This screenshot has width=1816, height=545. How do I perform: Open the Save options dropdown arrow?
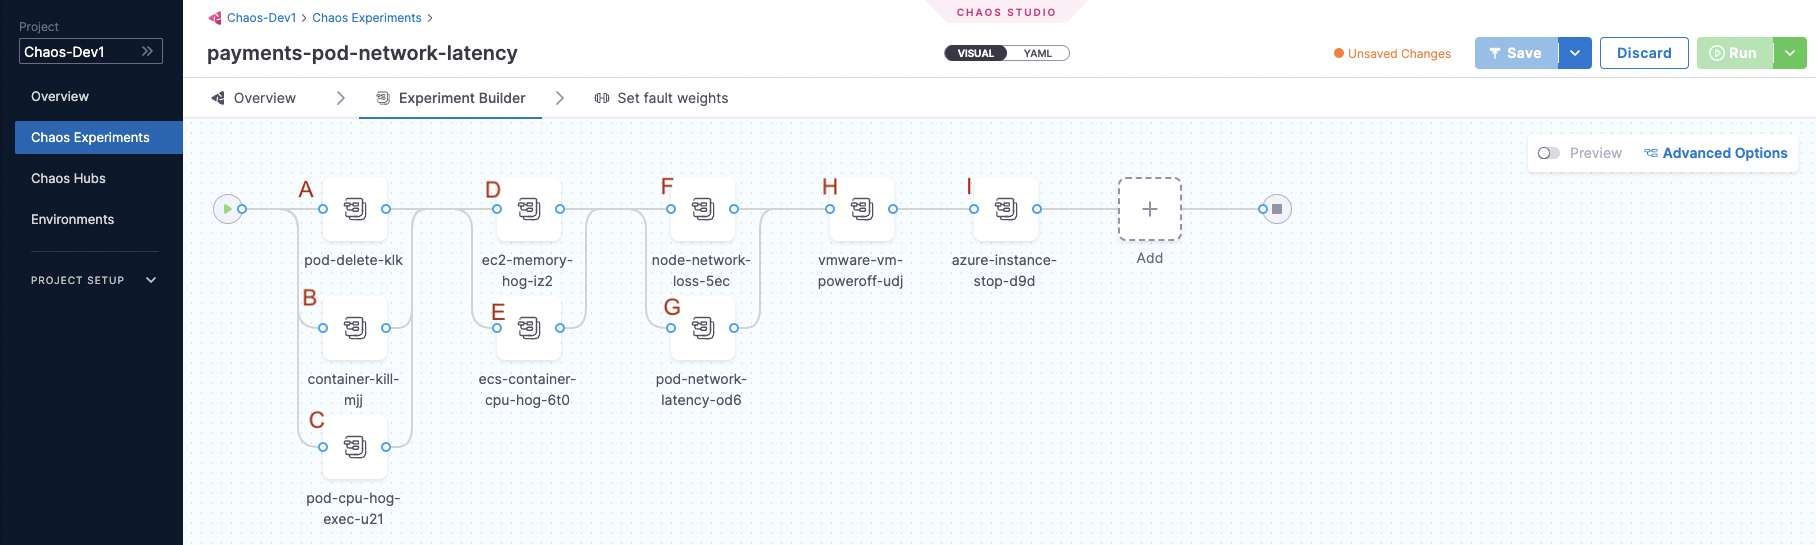click(1575, 53)
